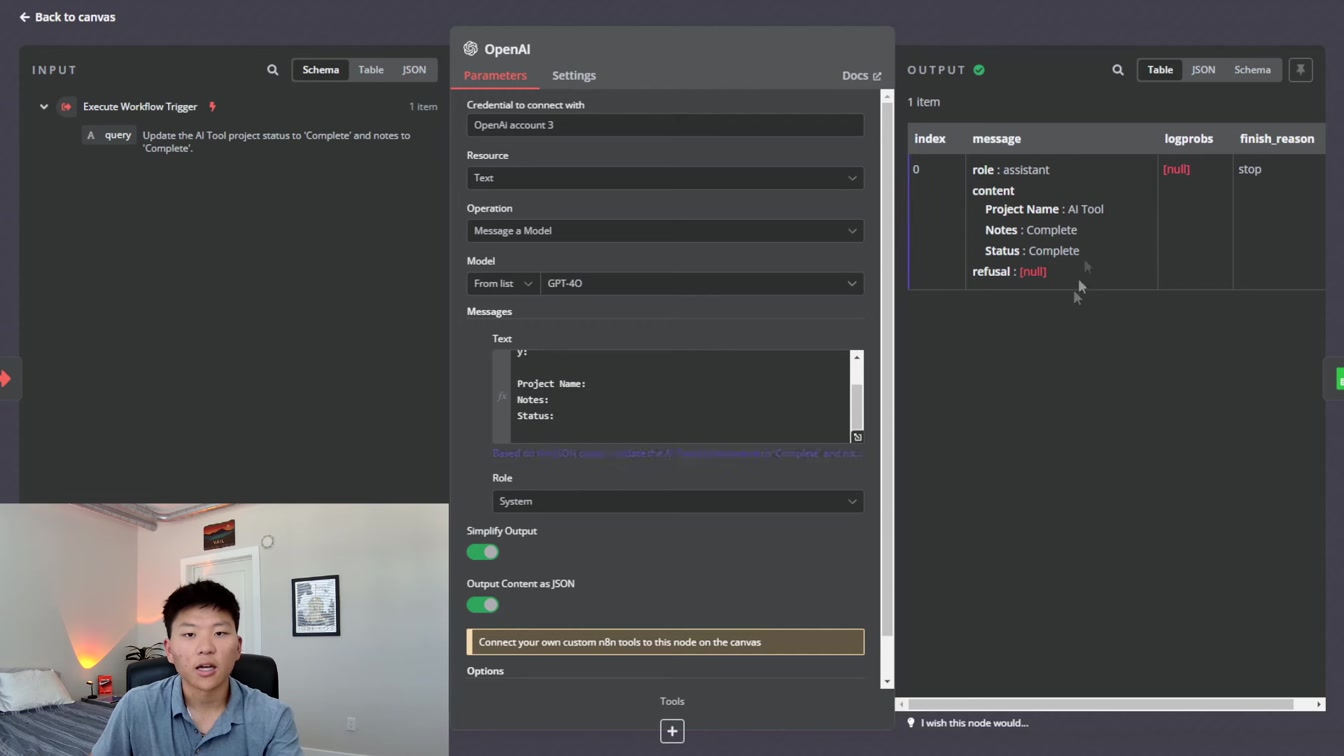The height and width of the screenshot is (756, 1344).
Task: Click the output horizontal scrollbar
Action: 1100,705
